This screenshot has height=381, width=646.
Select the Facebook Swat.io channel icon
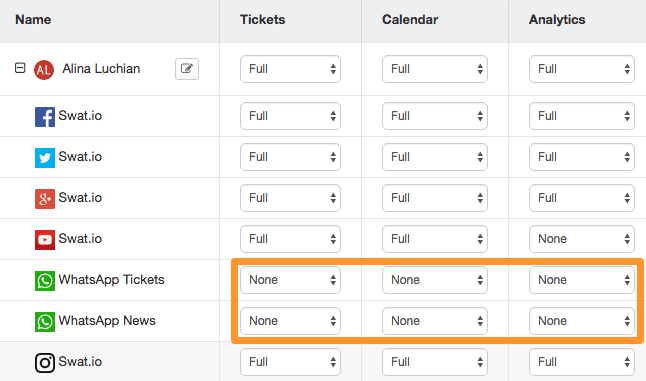pyautogui.click(x=44, y=117)
